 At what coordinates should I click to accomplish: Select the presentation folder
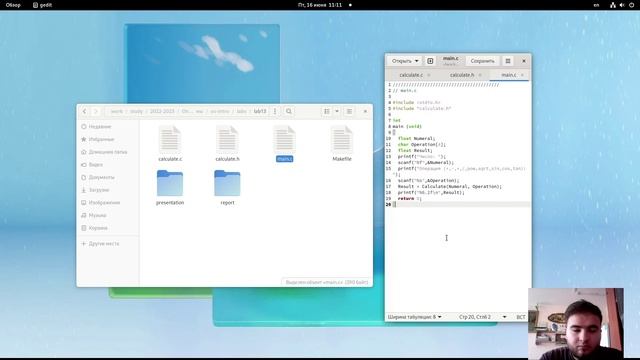[170, 187]
